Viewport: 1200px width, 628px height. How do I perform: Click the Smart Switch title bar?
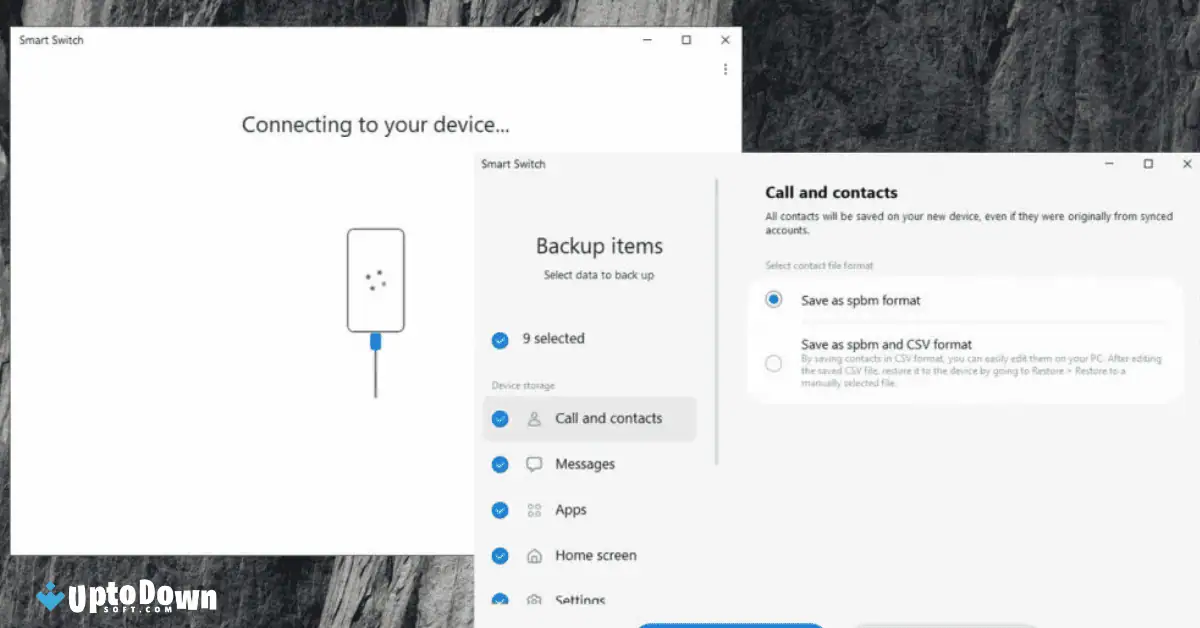513,163
